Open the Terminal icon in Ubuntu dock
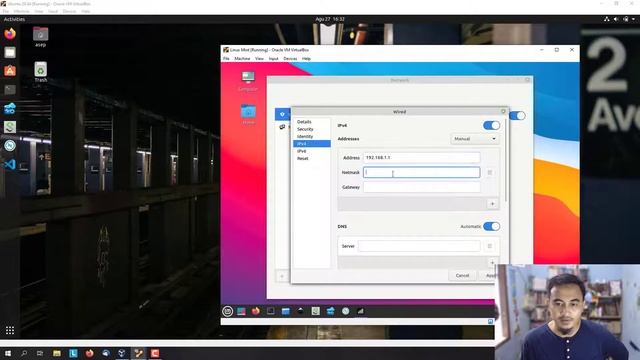640x360 pixels. pyautogui.click(x=10, y=89)
